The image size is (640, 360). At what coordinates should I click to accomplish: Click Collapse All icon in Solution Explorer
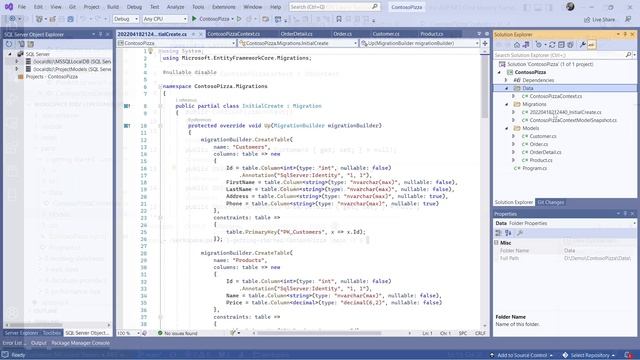click(x=561, y=45)
